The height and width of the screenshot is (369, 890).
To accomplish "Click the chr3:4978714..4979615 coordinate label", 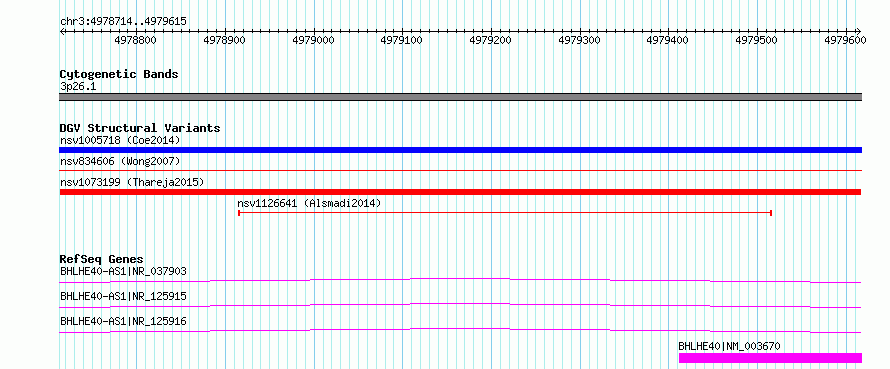I will [123, 22].
